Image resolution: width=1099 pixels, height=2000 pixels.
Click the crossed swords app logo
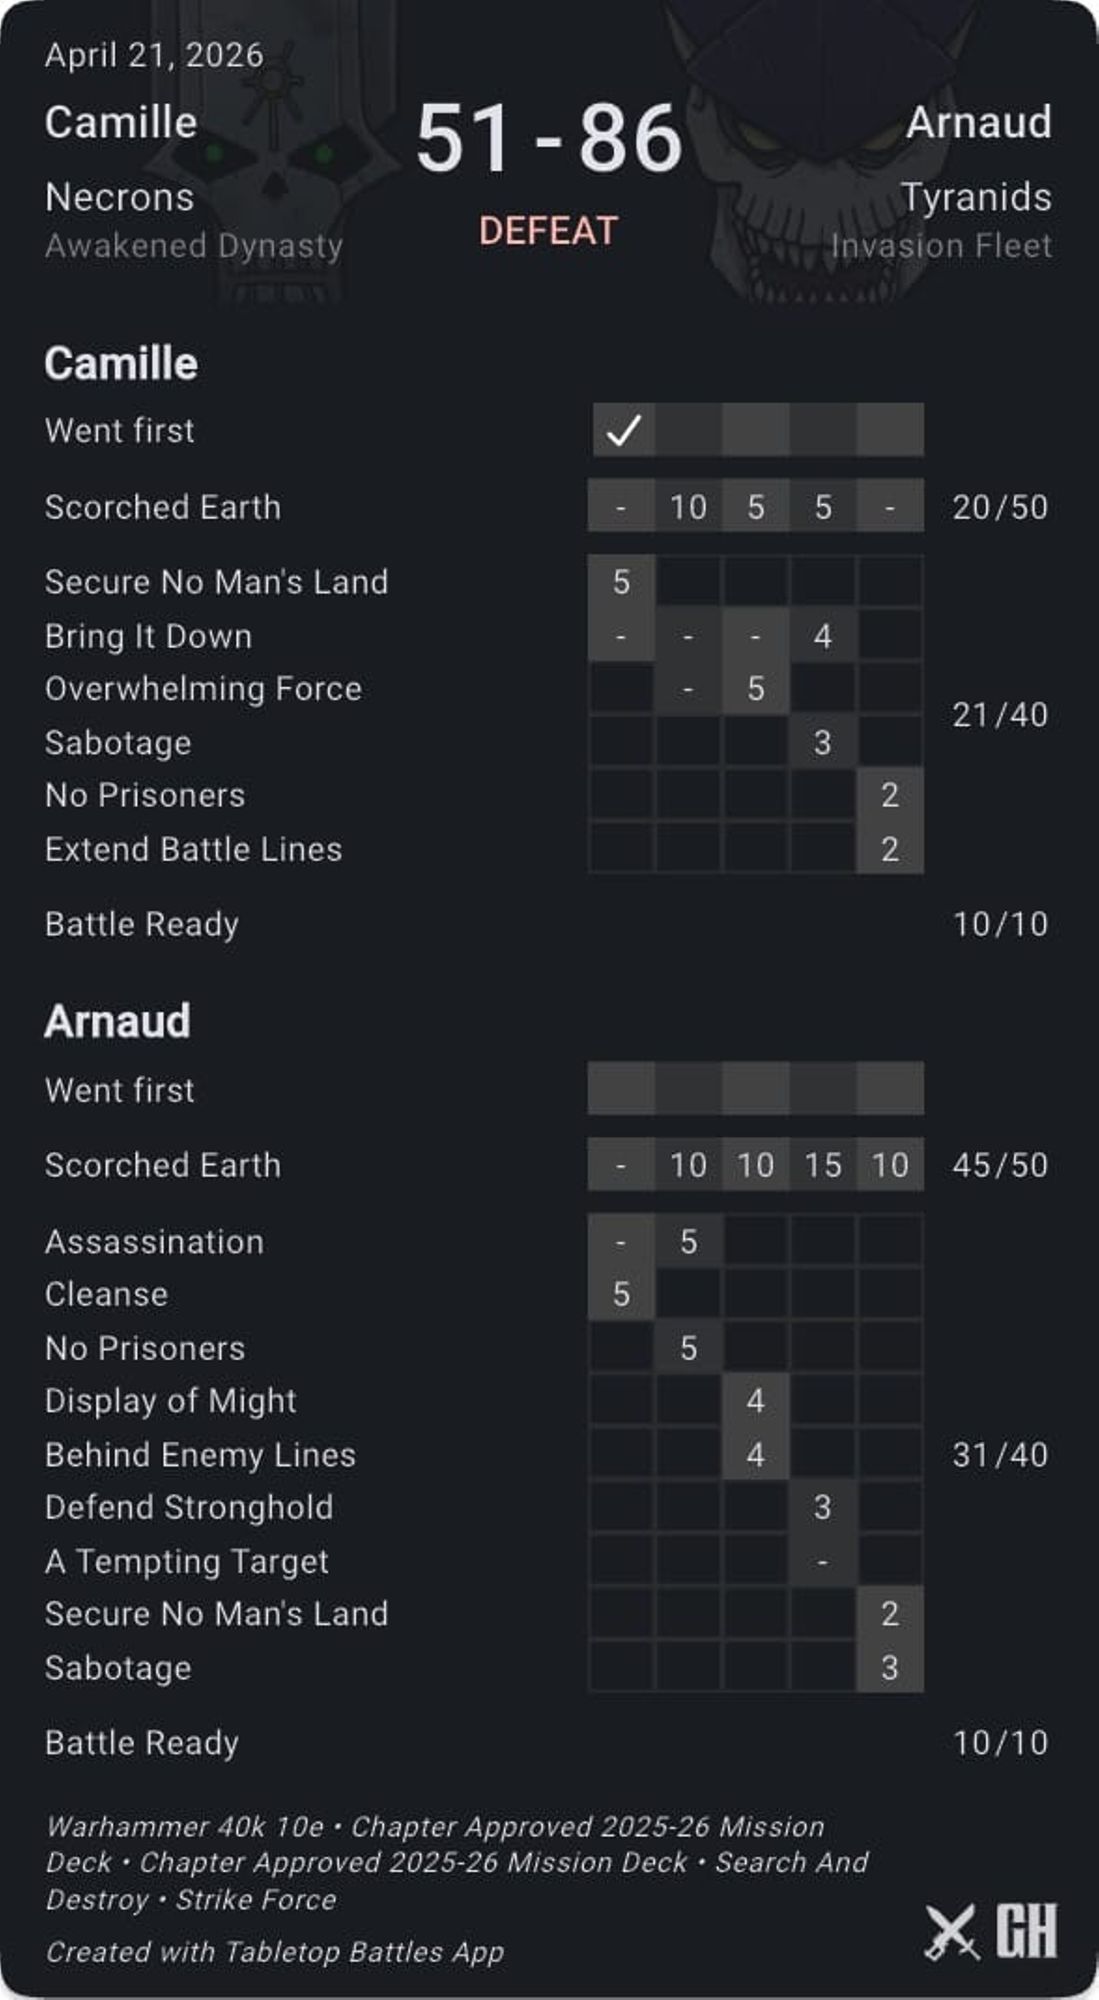[x=951, y=1931]
